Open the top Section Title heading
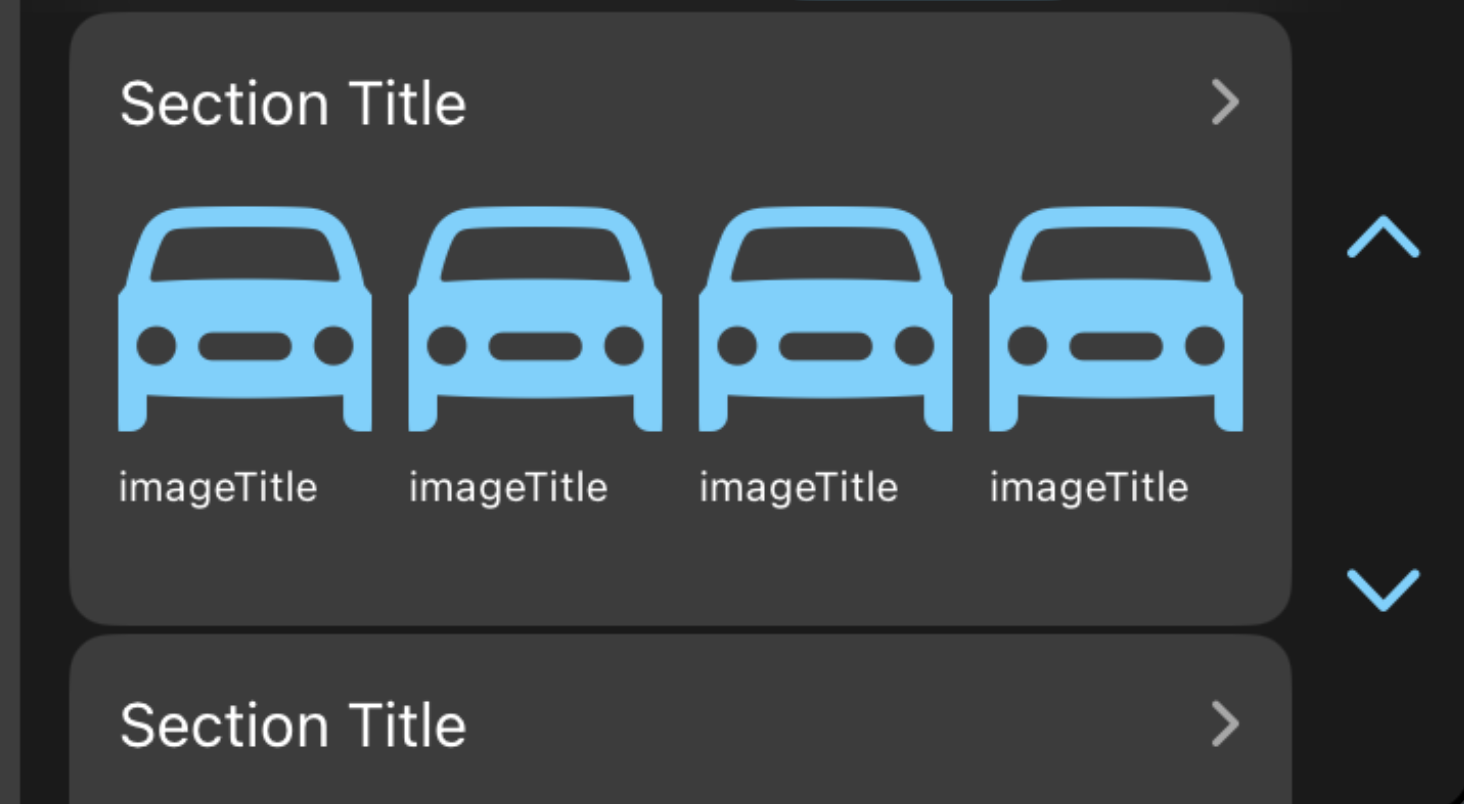This screenshot has height=804, width=1464. (x=293, y=103)
